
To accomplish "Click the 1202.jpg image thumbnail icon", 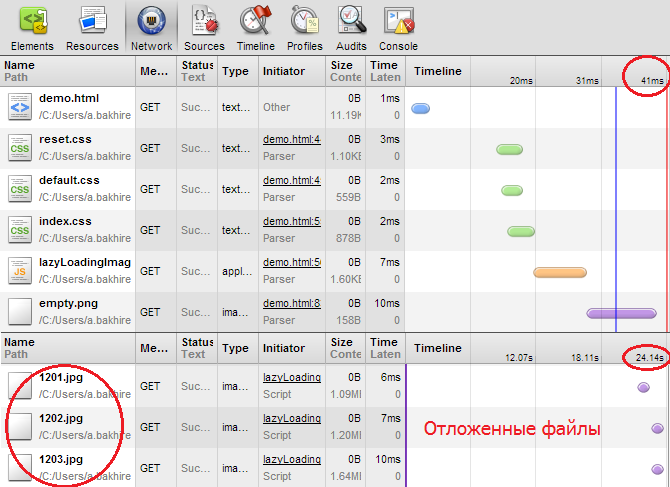I will pos(20,426).
